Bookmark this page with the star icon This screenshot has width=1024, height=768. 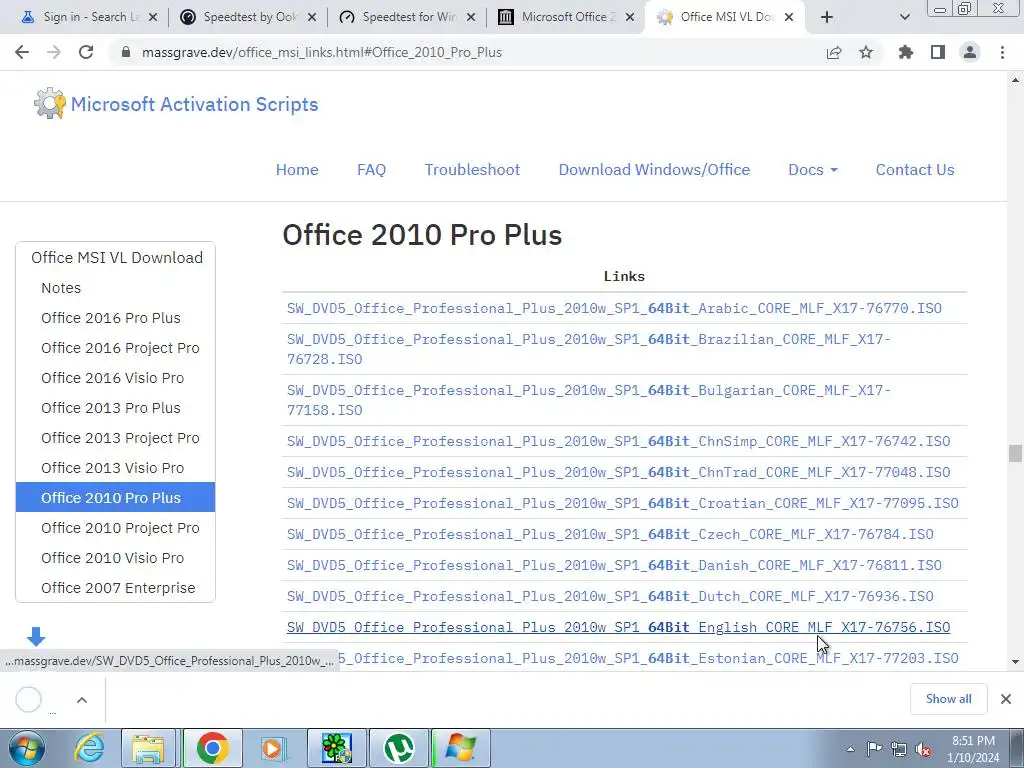click(866, 52)
